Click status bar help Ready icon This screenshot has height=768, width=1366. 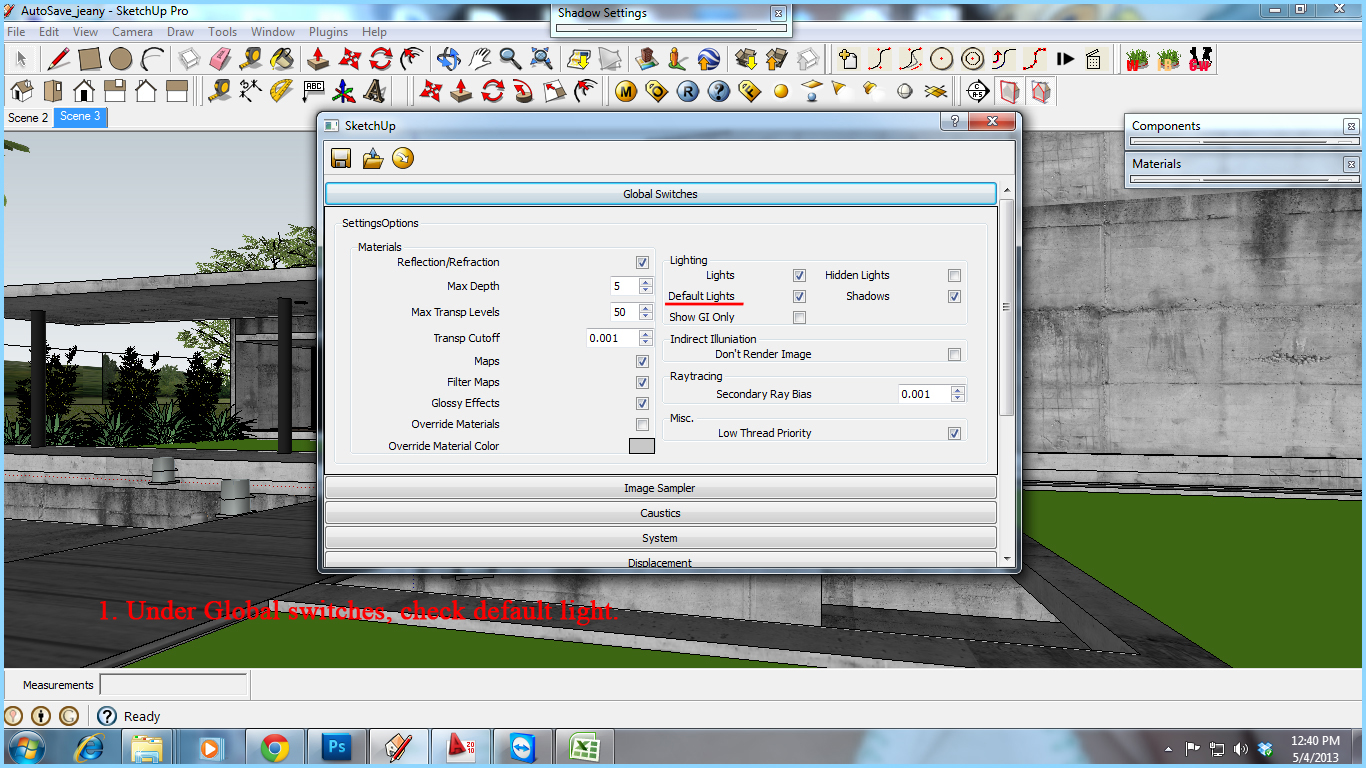click(x=107, y=716)
